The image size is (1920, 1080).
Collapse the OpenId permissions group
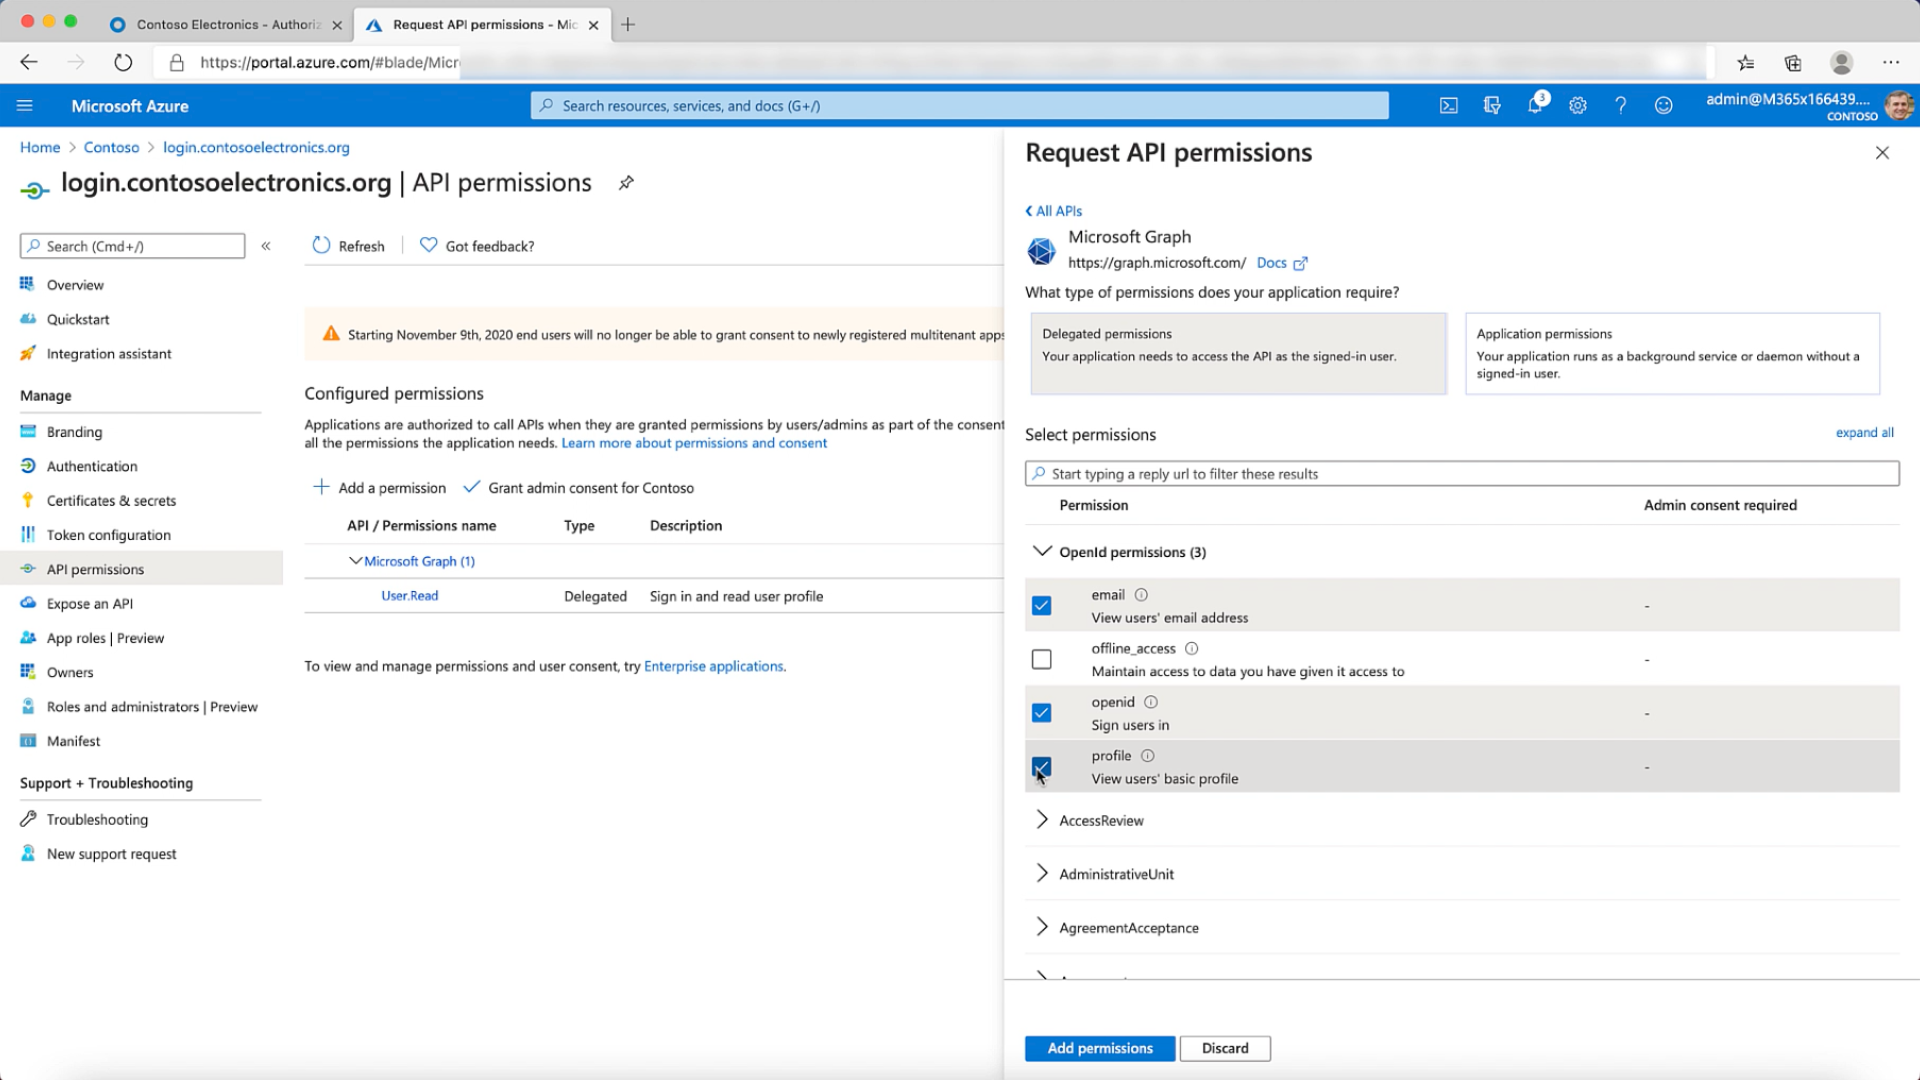pyautogui.click(x=1042, y=552)
